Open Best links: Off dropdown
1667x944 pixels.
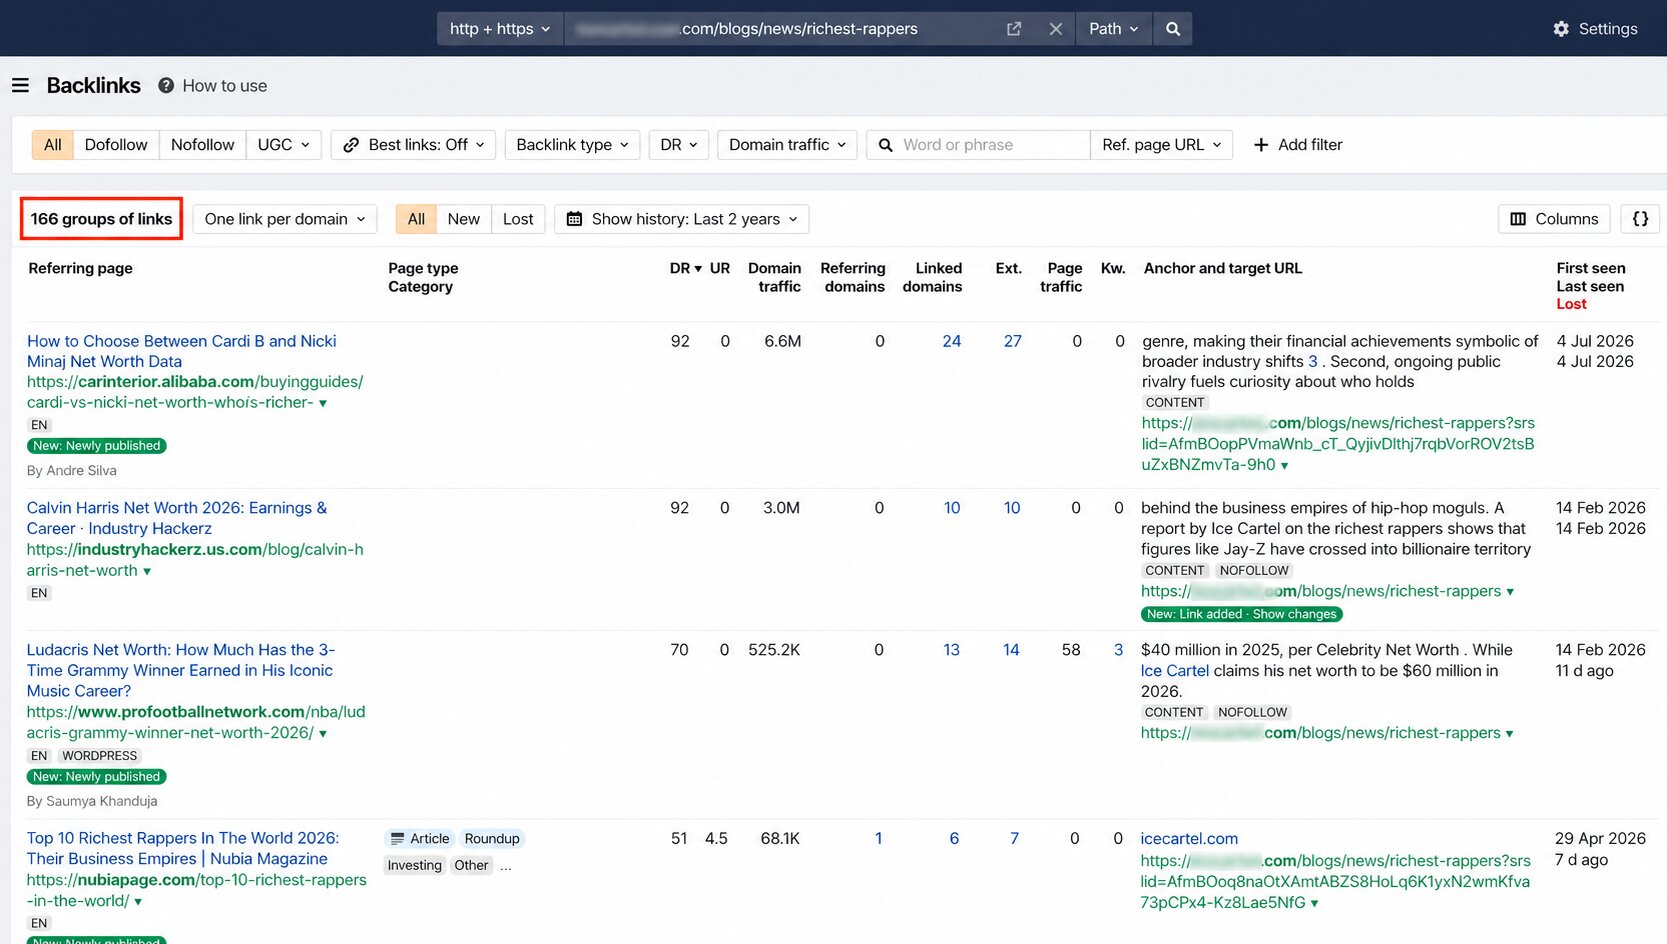413,145
